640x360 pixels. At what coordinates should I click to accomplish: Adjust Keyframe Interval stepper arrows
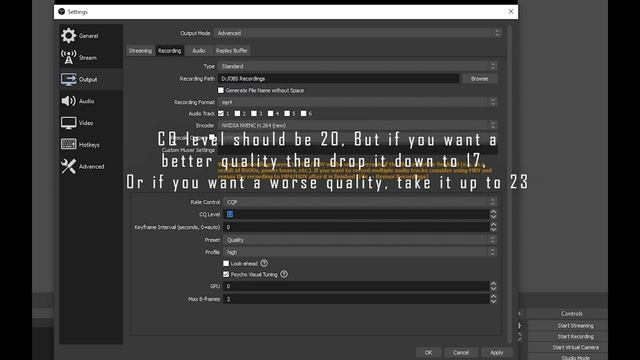coord(493,227)
